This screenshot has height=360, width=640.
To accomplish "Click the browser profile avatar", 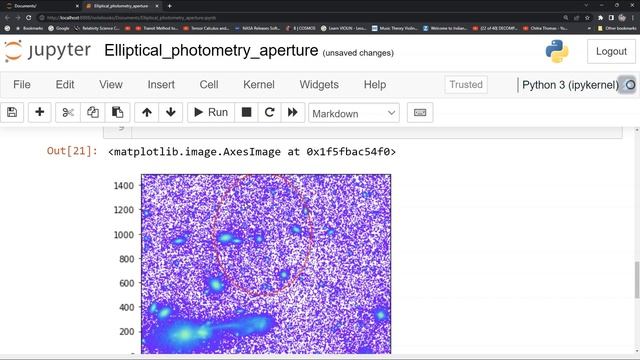I will 622,18.
